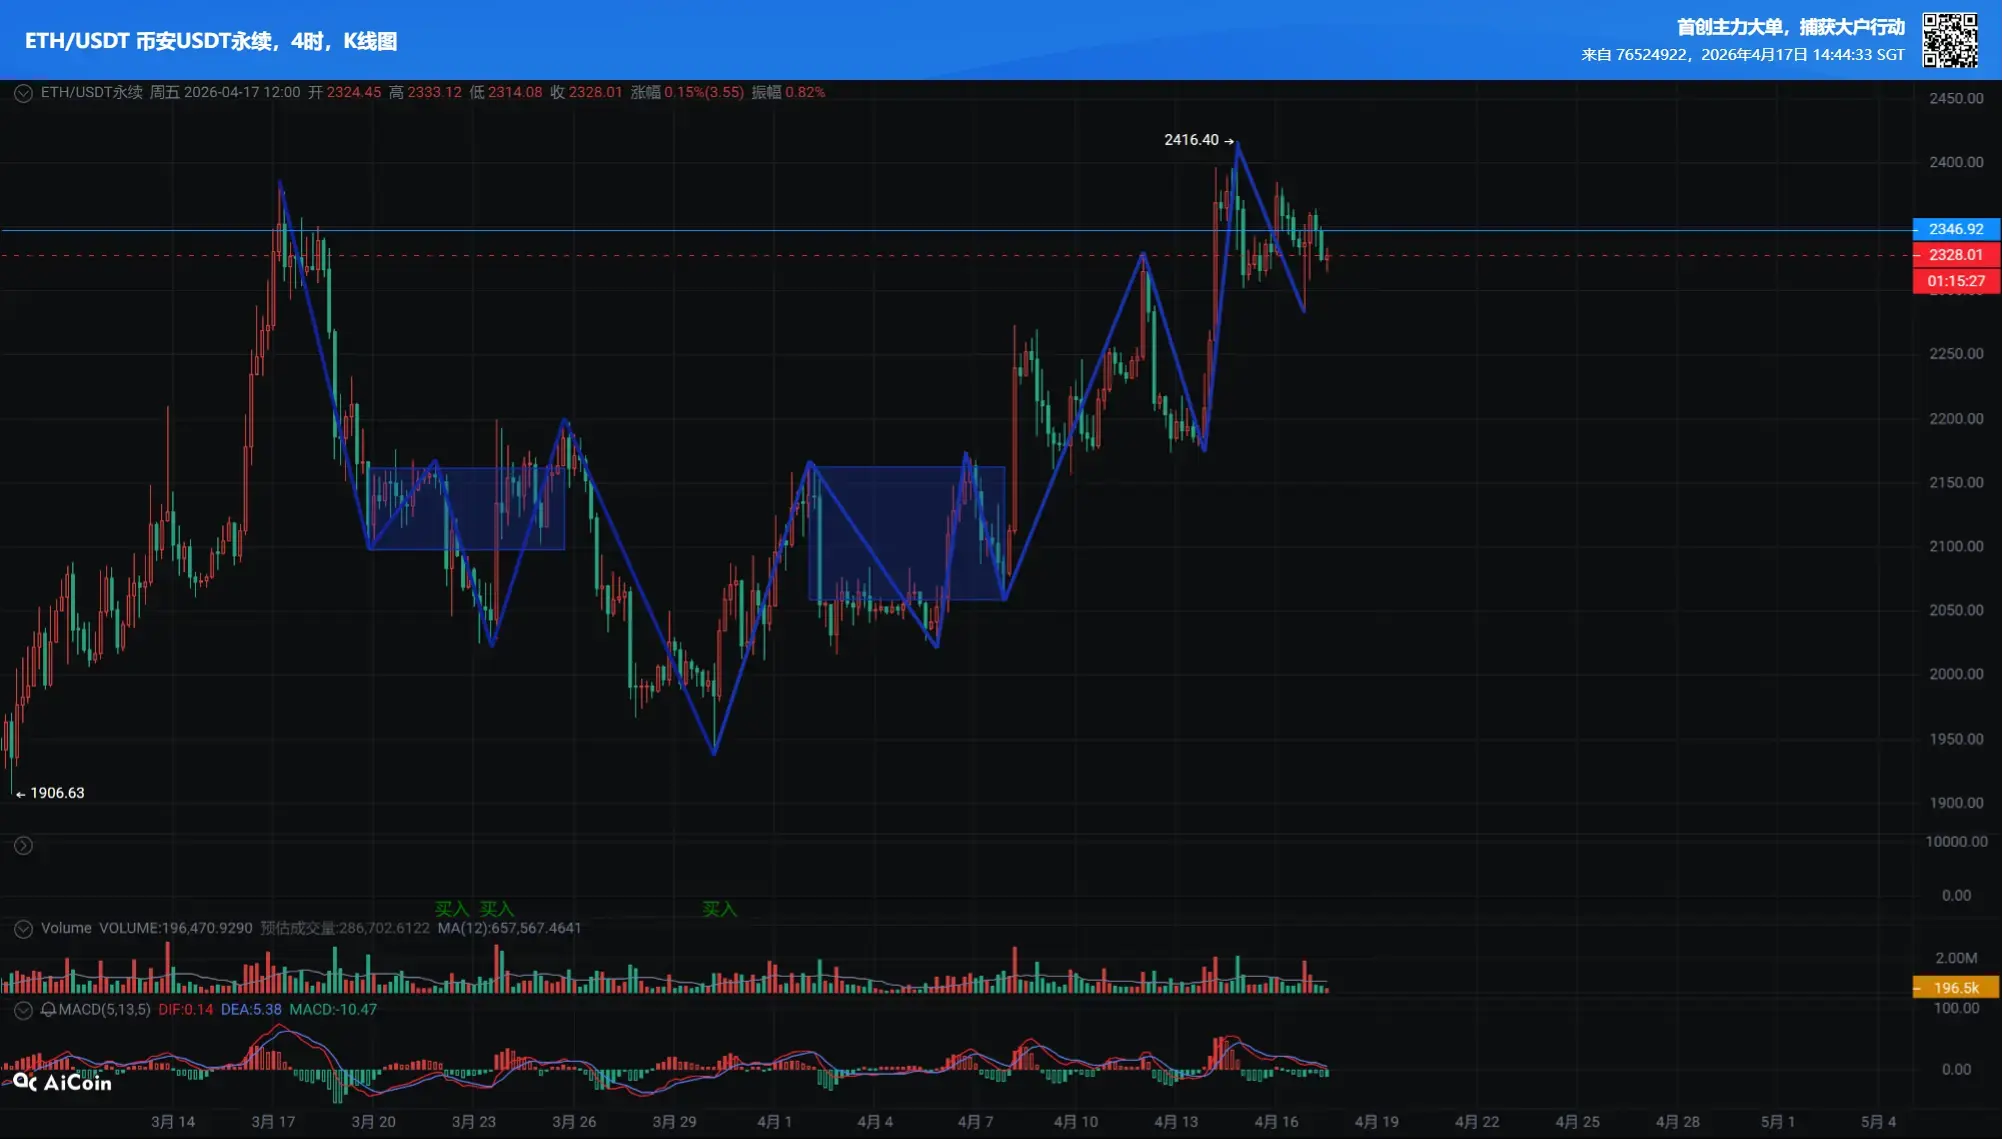Collapse the Volume indicator pane chevron
This screenshot has width=2003, height=1139.
(23, 929)
